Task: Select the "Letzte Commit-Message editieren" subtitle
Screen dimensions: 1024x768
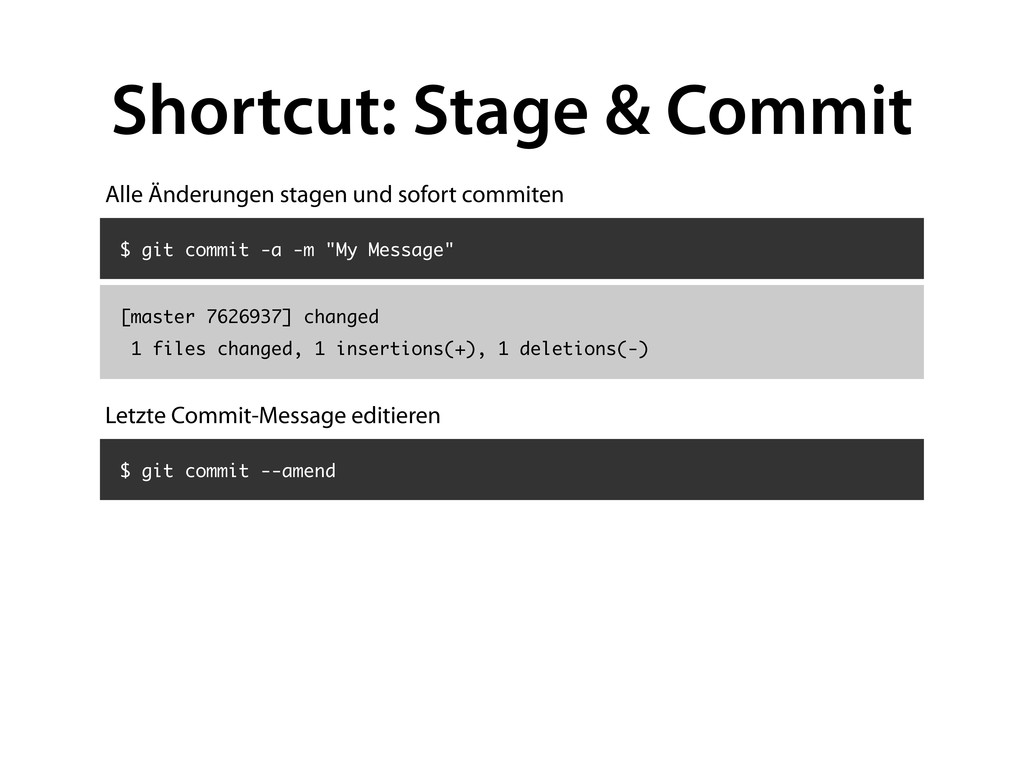Action: tap(272, 415)
